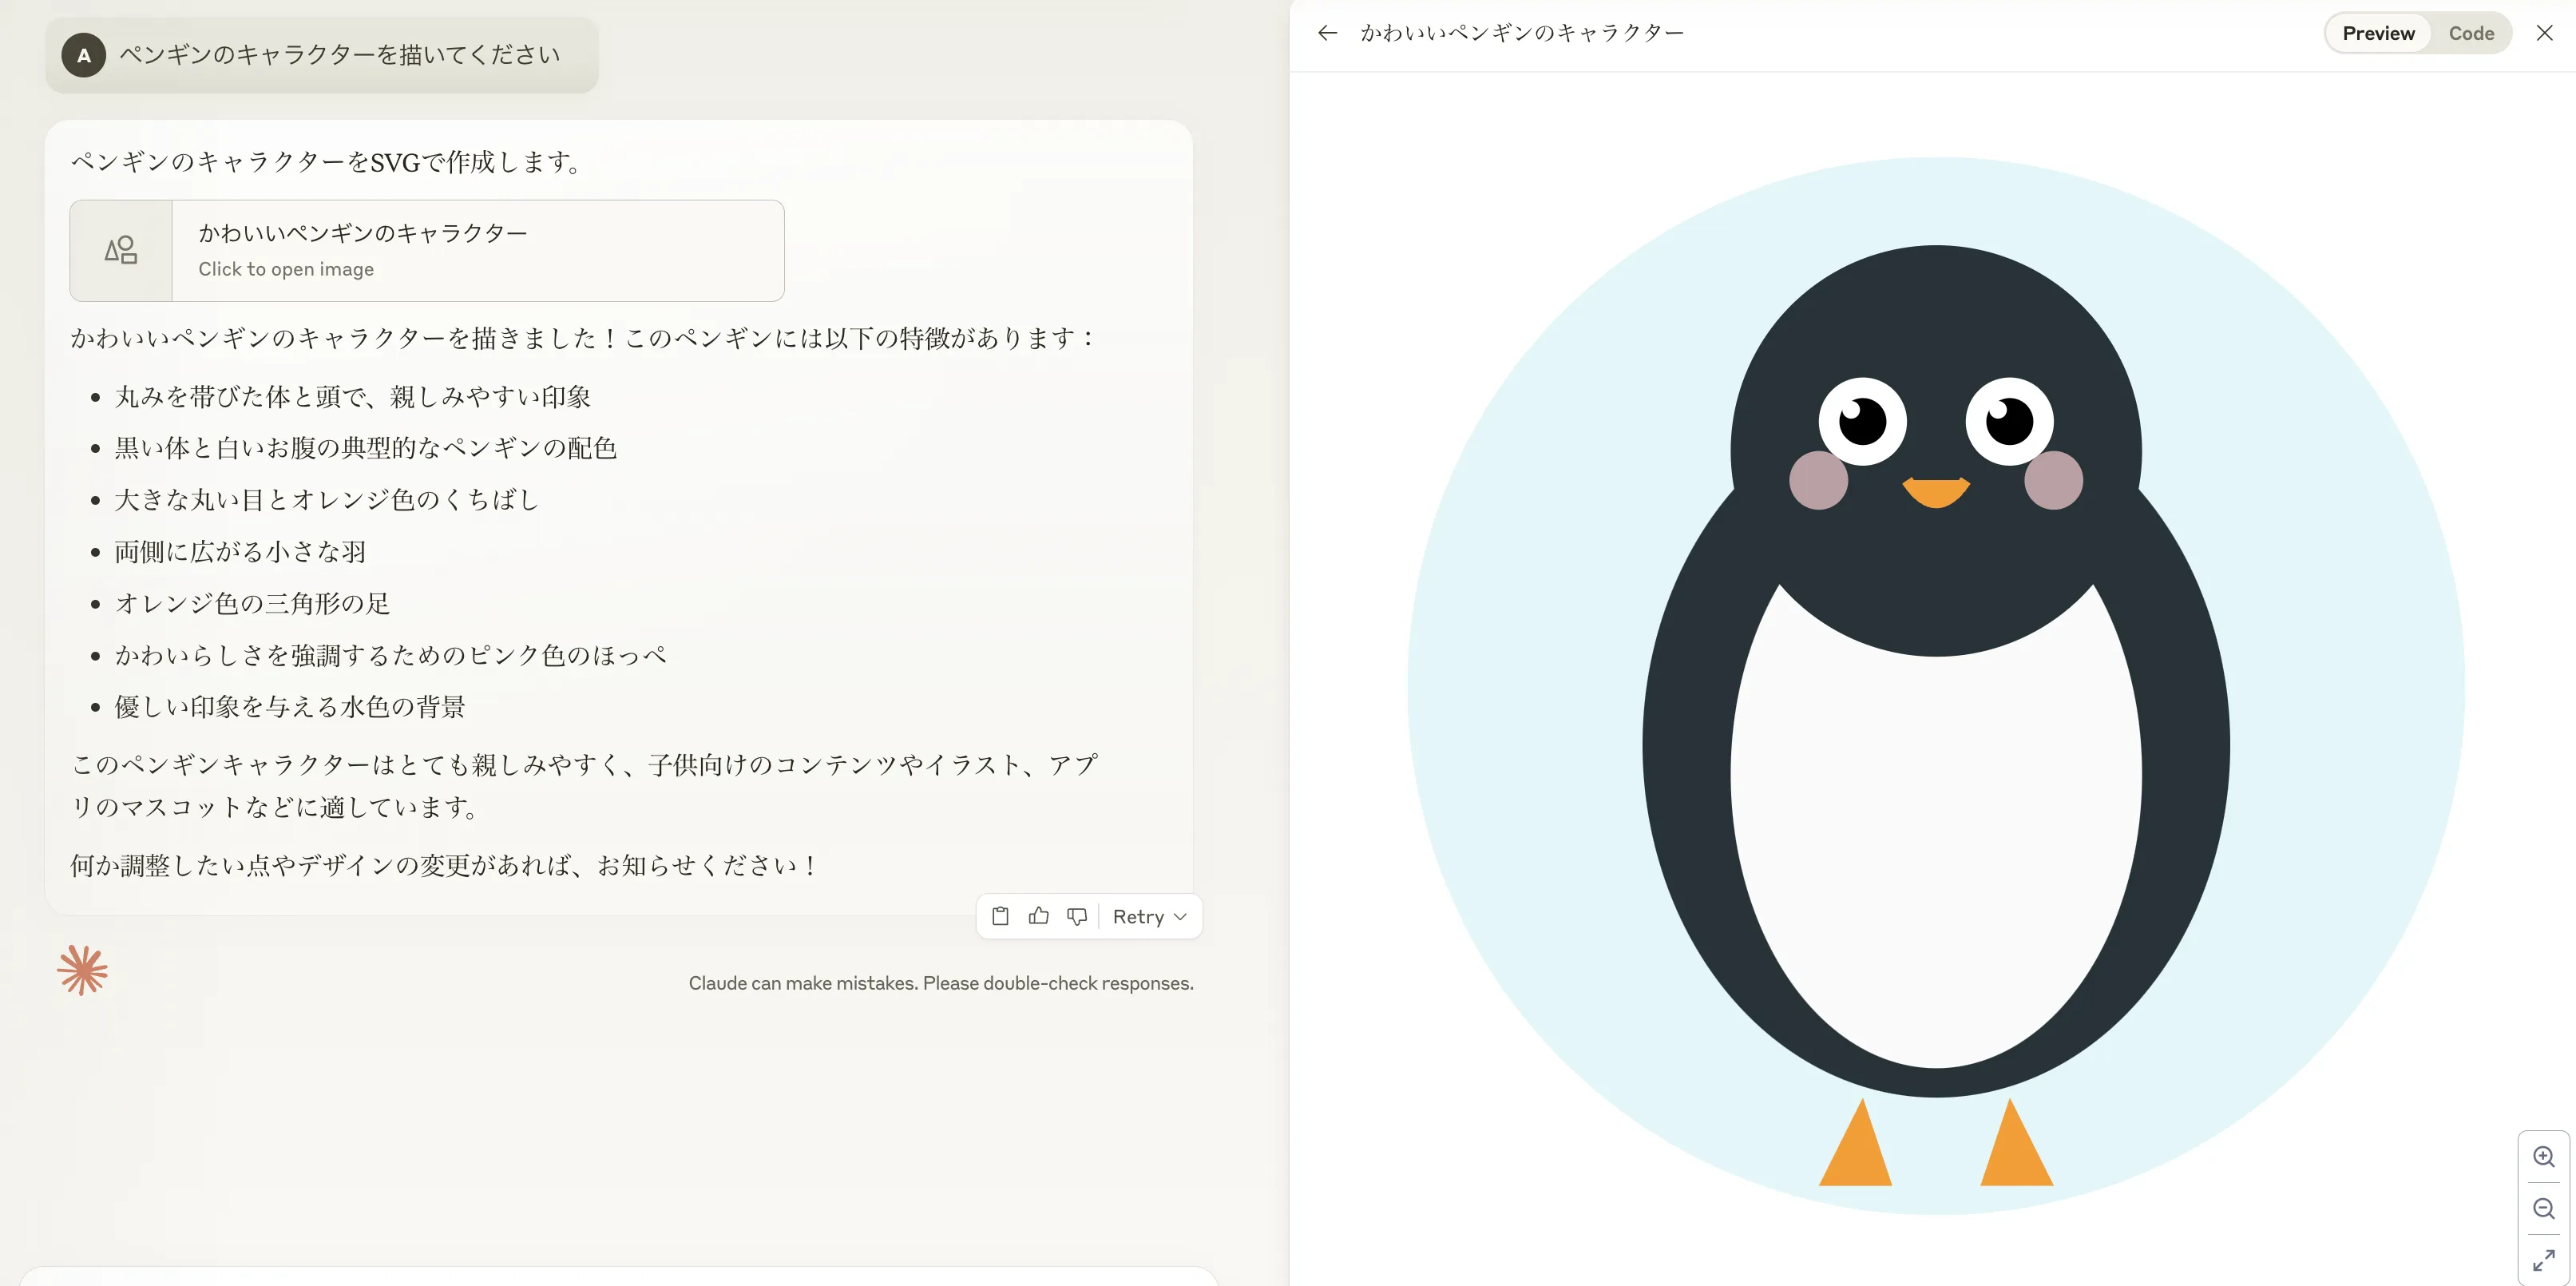
Task: Switch to the Preview tab
Action: 2379,33
